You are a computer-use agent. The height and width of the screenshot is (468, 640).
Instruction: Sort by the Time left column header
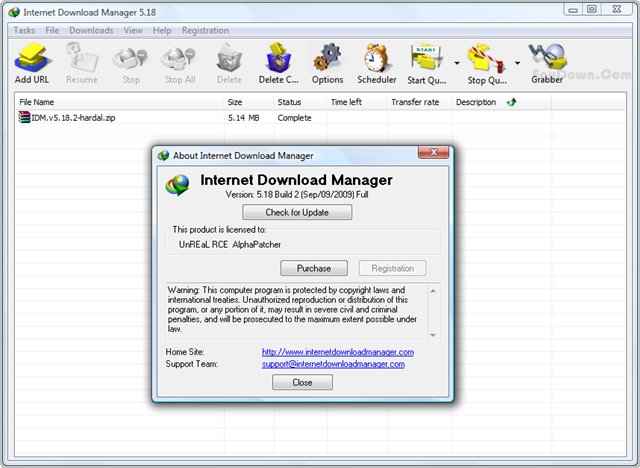coord(357,102)
